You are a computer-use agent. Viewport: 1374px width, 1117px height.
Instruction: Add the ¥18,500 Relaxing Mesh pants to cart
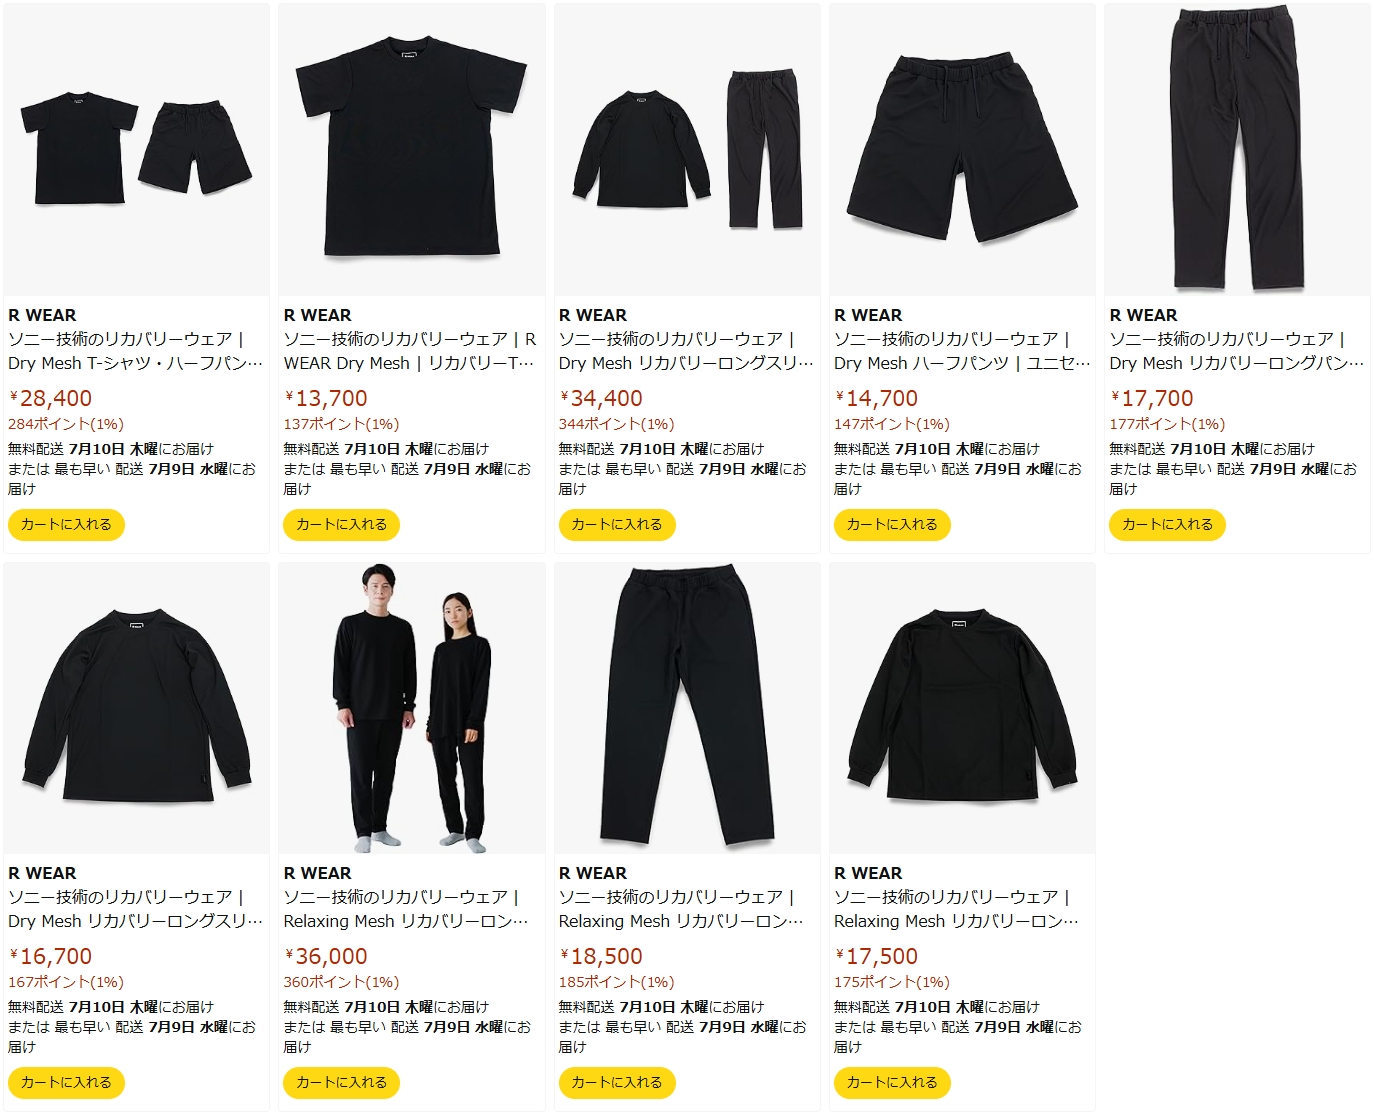617,1082
